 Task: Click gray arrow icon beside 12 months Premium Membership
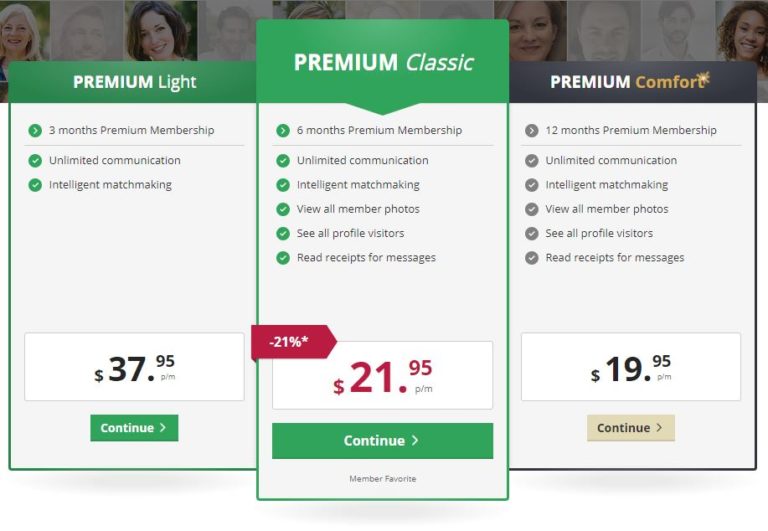pyautogui.click(x=531, y=131)
